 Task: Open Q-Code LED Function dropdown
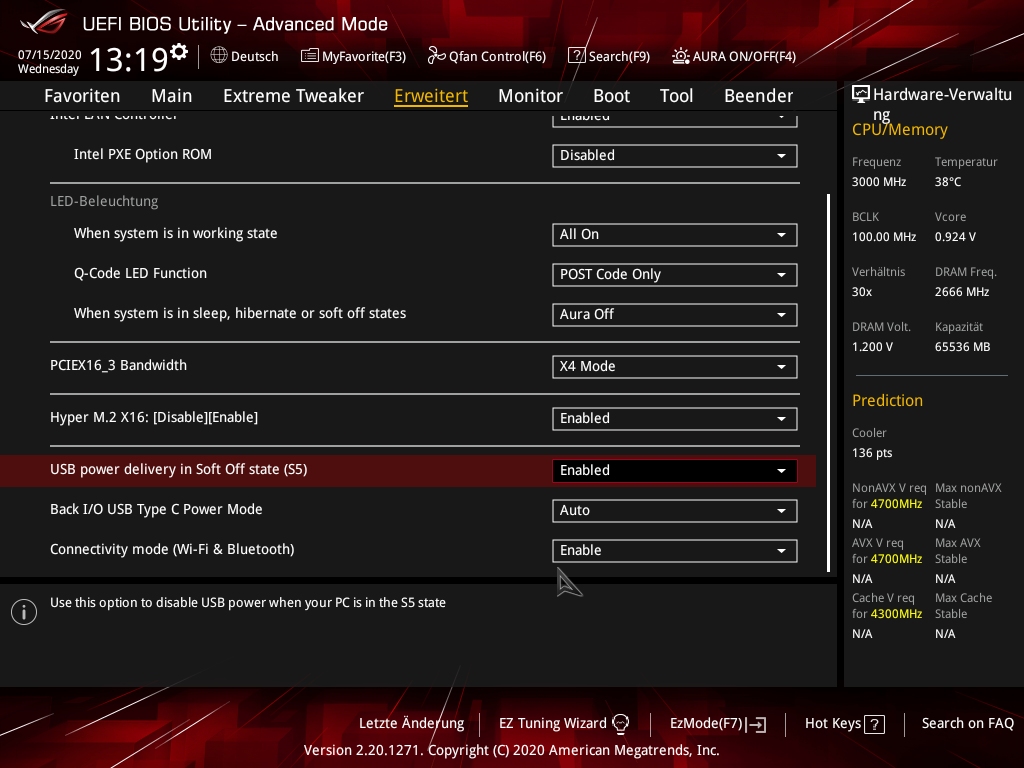tap(675, 274)
